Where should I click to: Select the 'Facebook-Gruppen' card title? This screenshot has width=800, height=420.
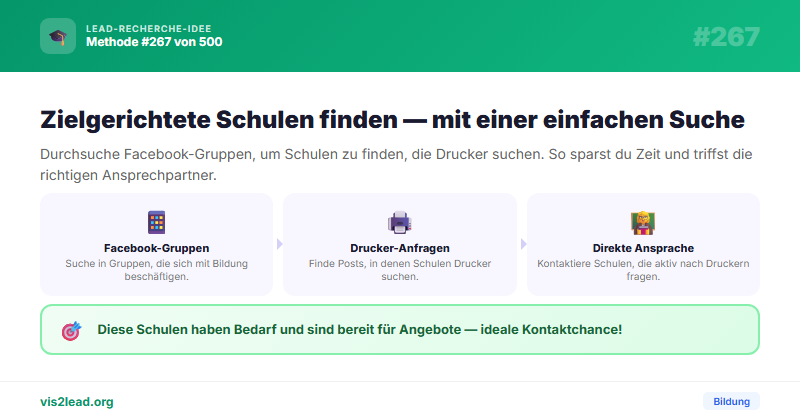click(x=157, y=248)
